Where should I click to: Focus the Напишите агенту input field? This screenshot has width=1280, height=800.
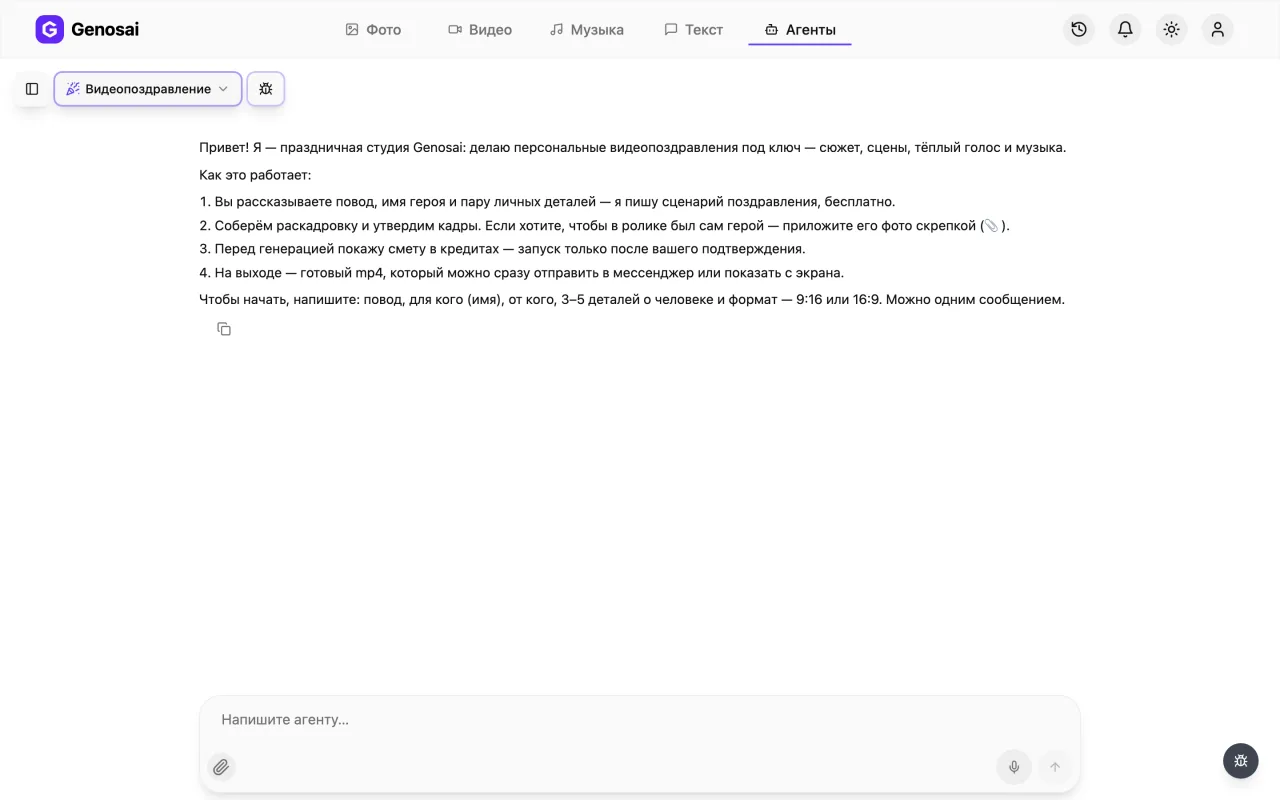(x=640, y=720)
